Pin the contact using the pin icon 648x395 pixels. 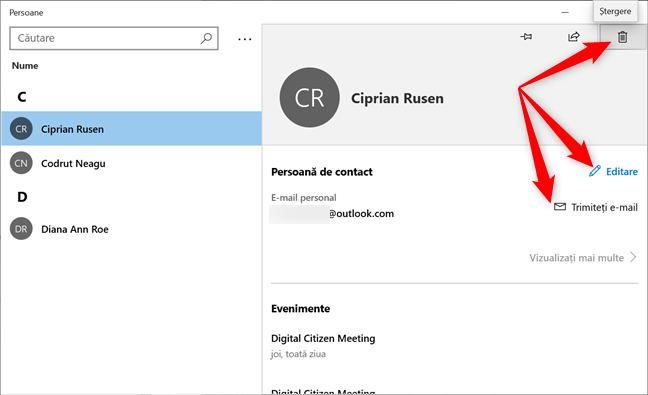pyautogui.click(x=526, y=37)
